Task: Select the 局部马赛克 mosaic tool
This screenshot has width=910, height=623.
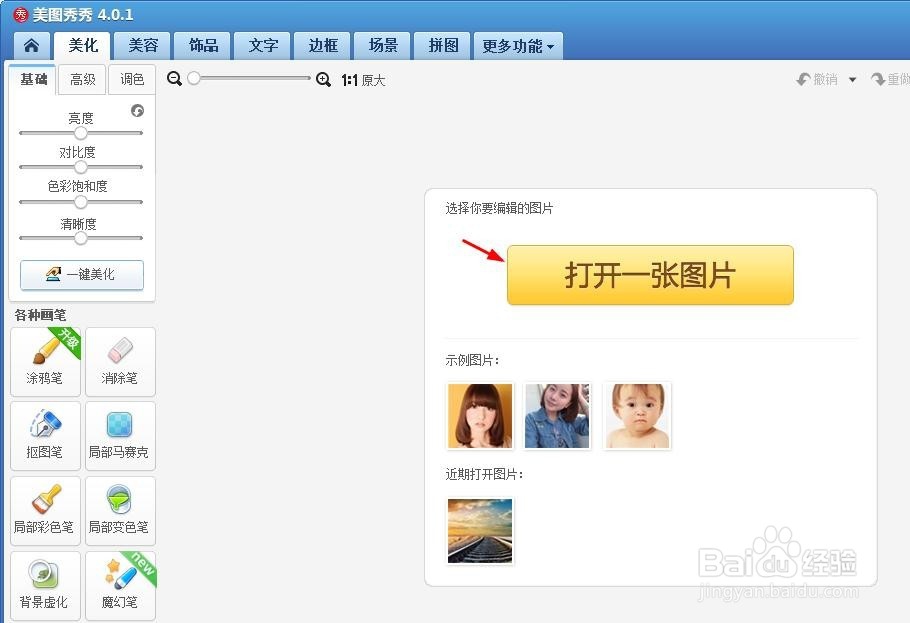Action: coord(120,436)
